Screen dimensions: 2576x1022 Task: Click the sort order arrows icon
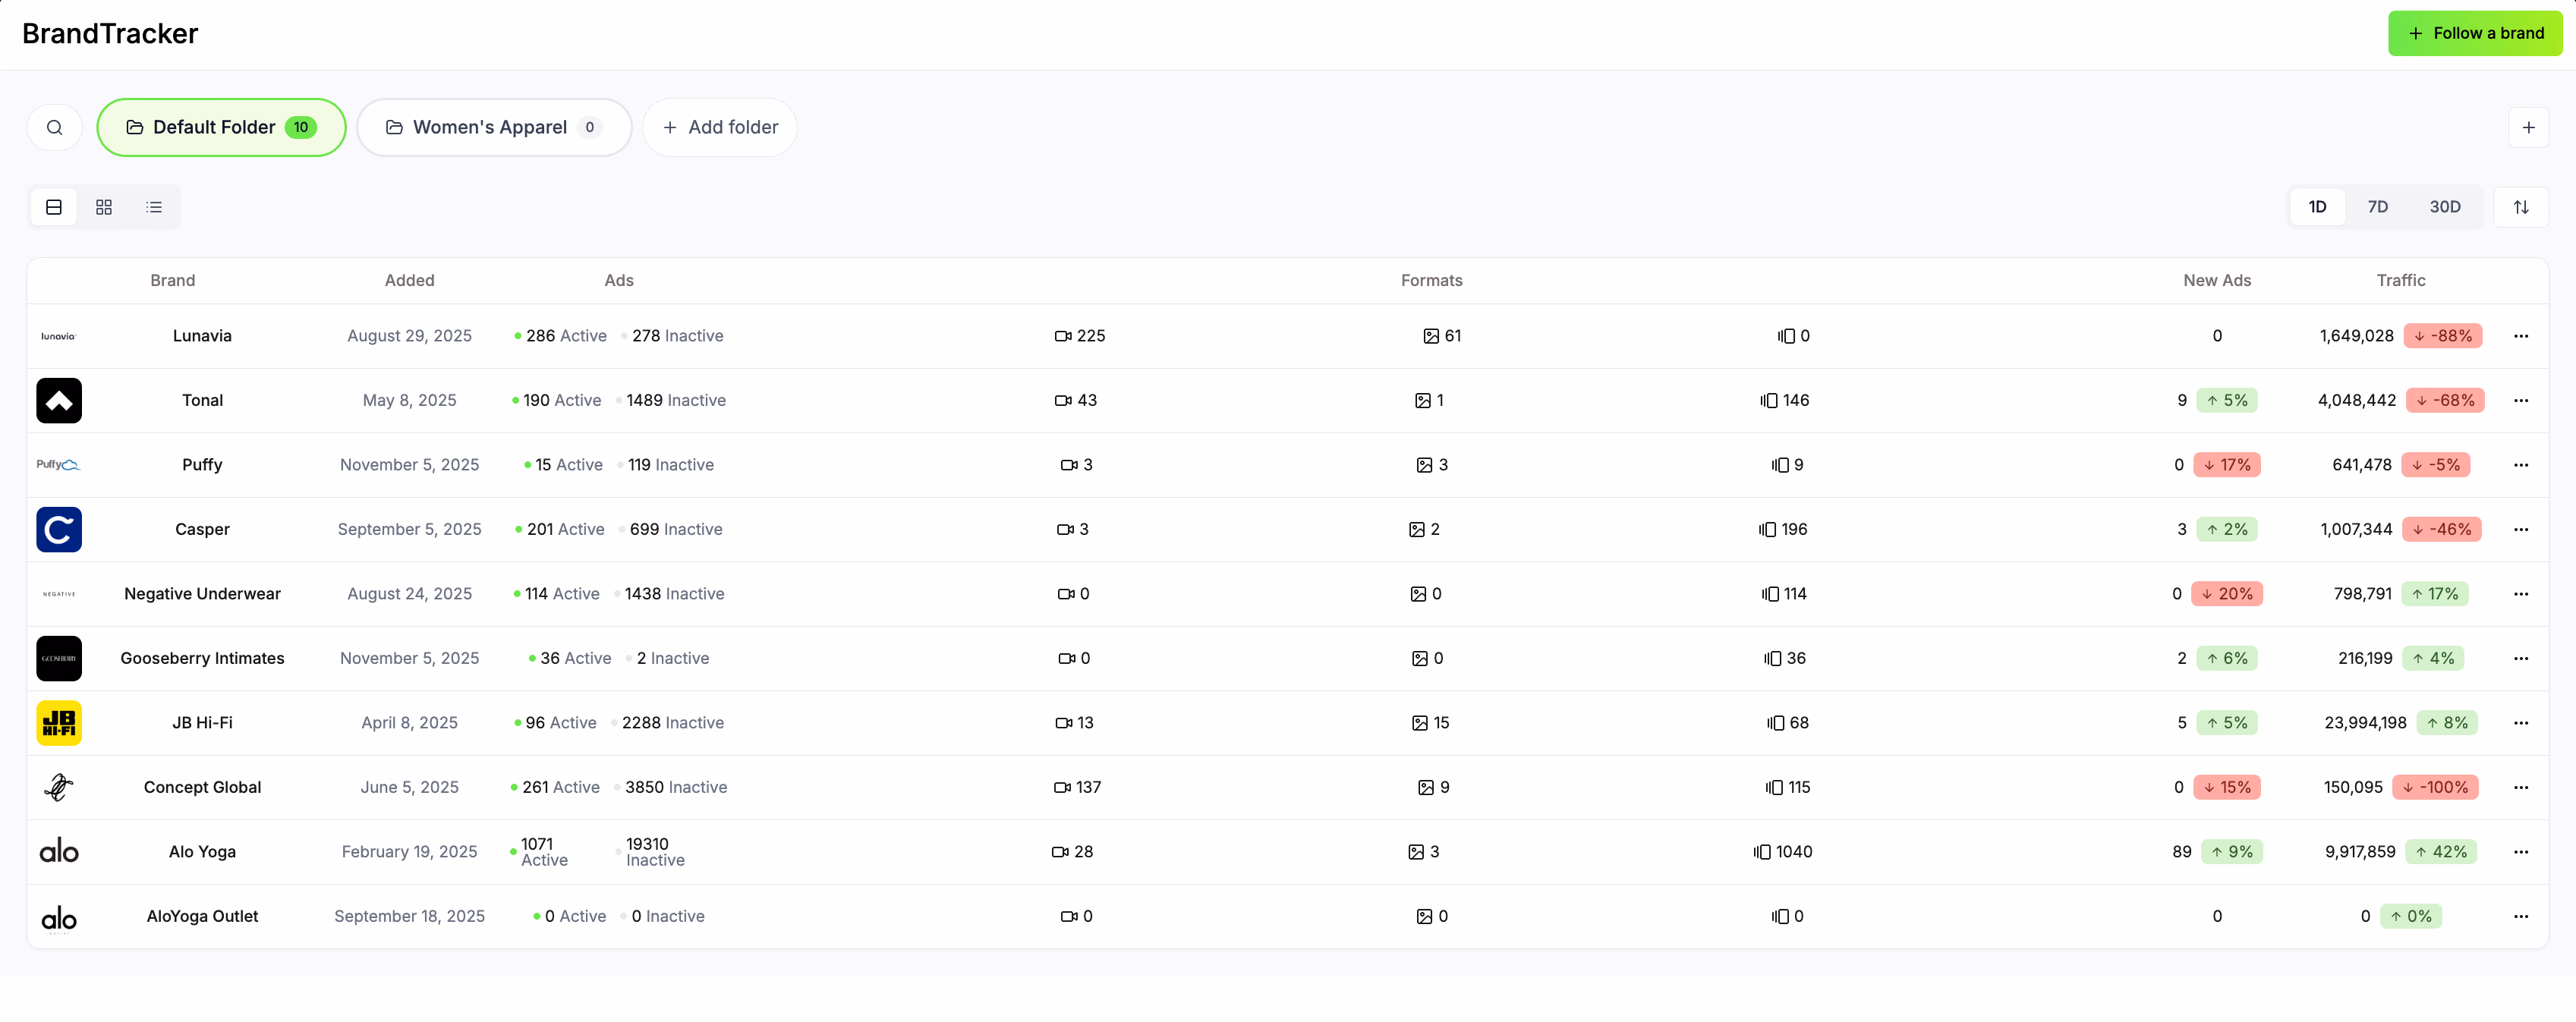click(x=2521, y=207)
